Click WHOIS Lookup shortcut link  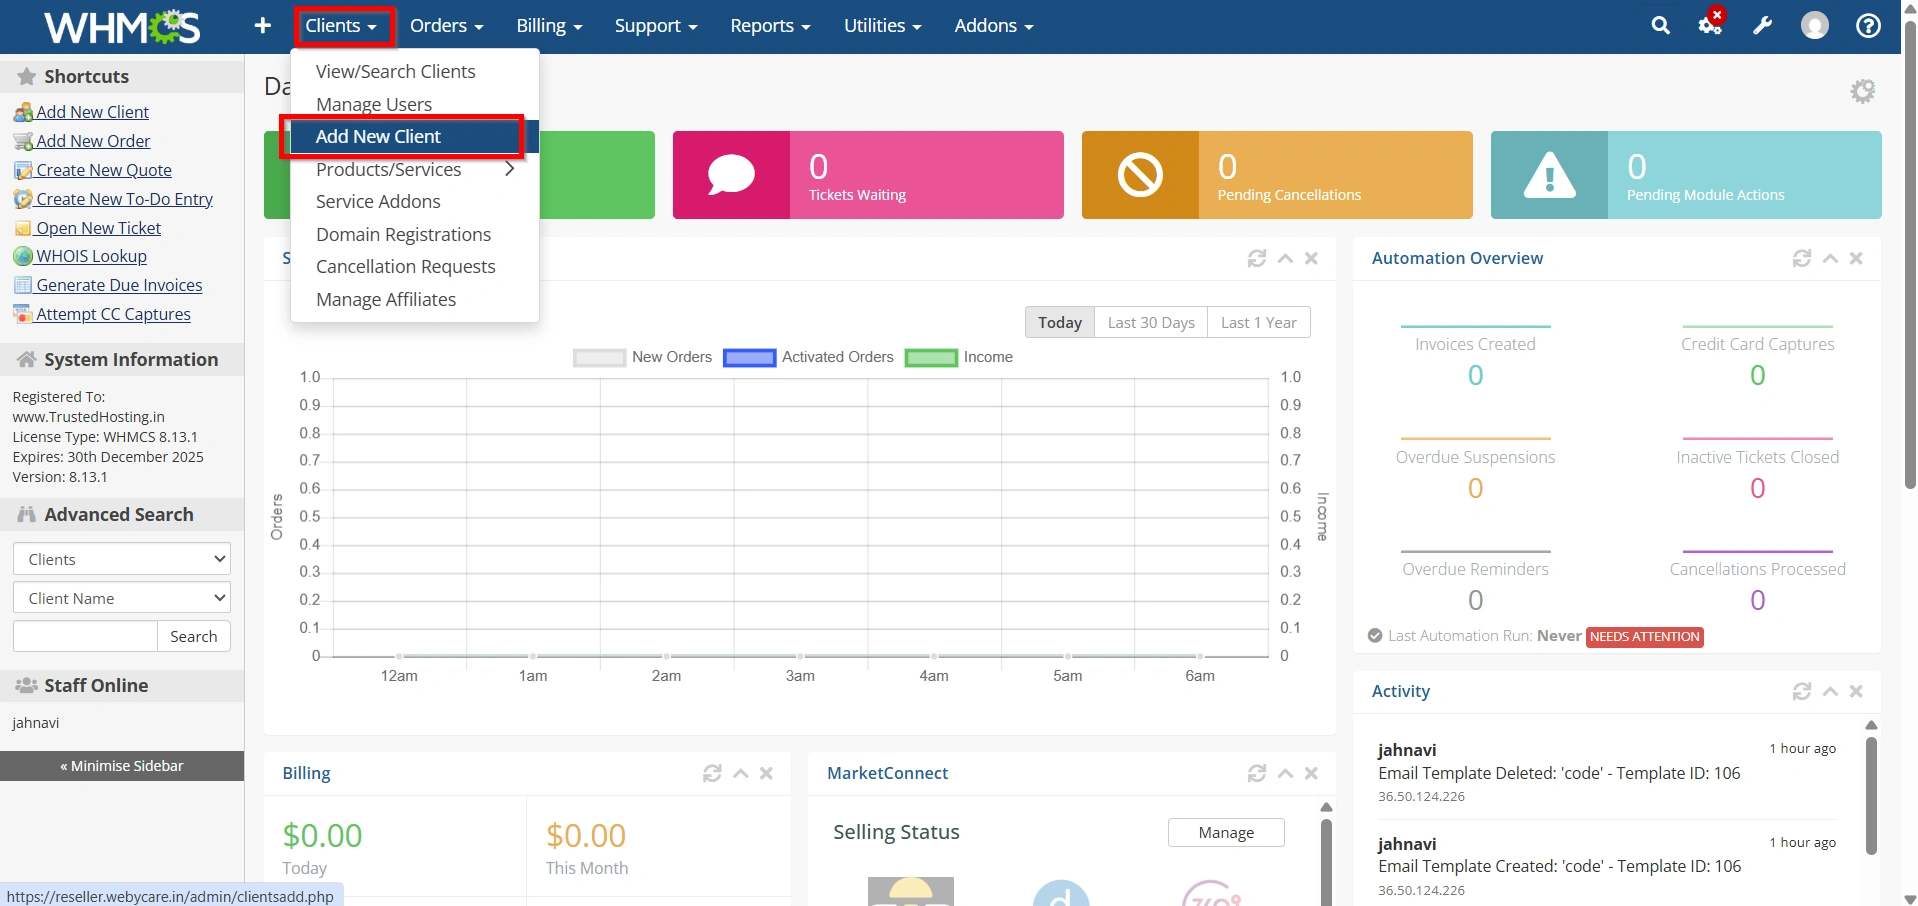tap(91, 256)
